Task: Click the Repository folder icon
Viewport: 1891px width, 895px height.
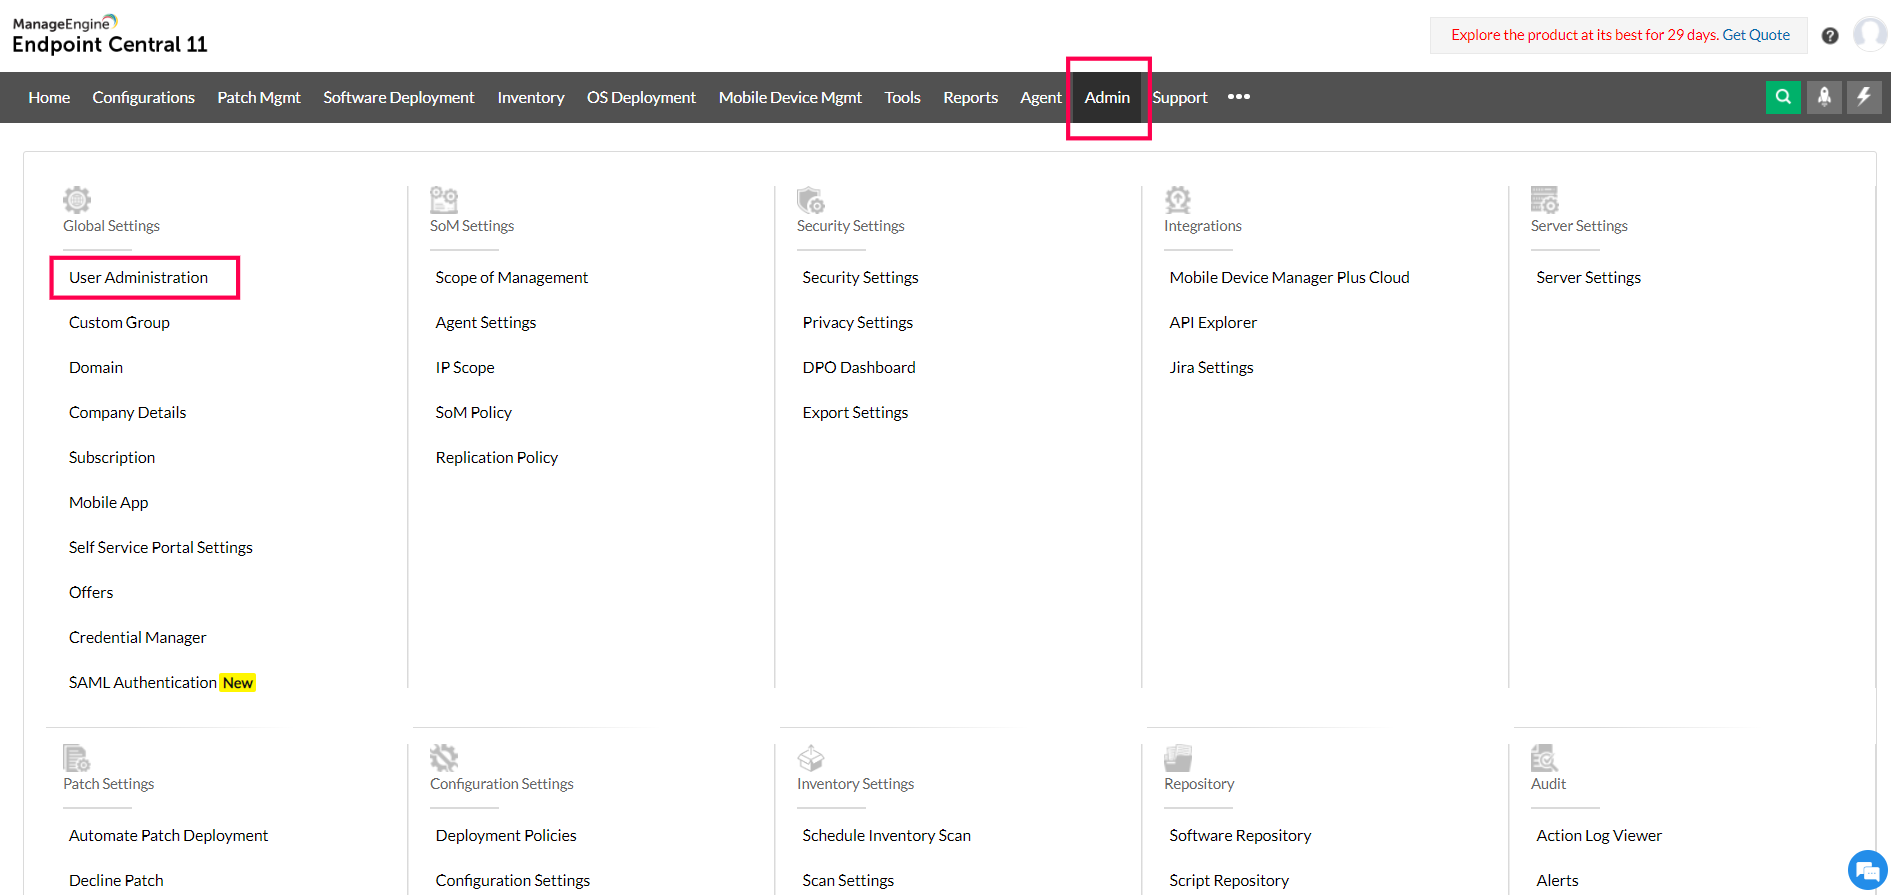Action: (1178, 757)
